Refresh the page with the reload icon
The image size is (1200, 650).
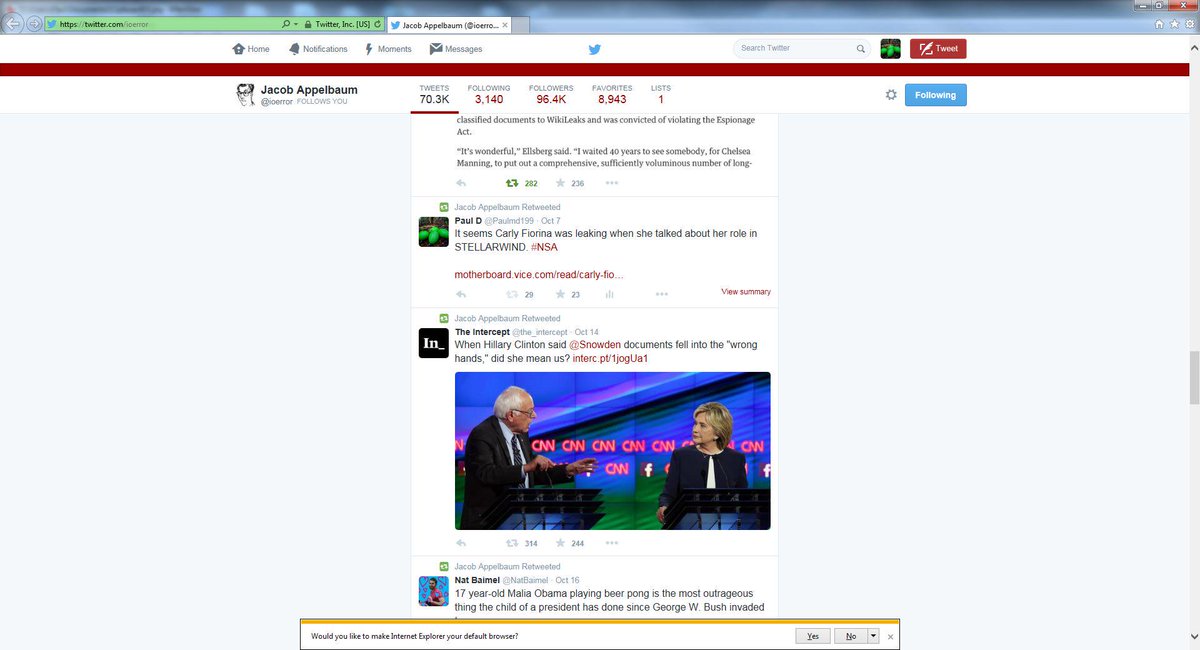376,24
